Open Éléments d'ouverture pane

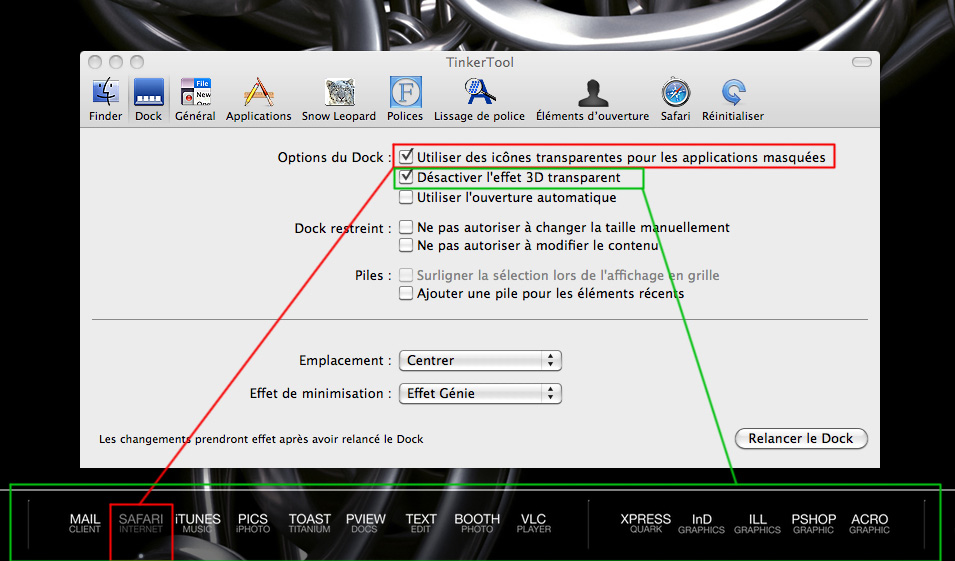click(593, 99)
